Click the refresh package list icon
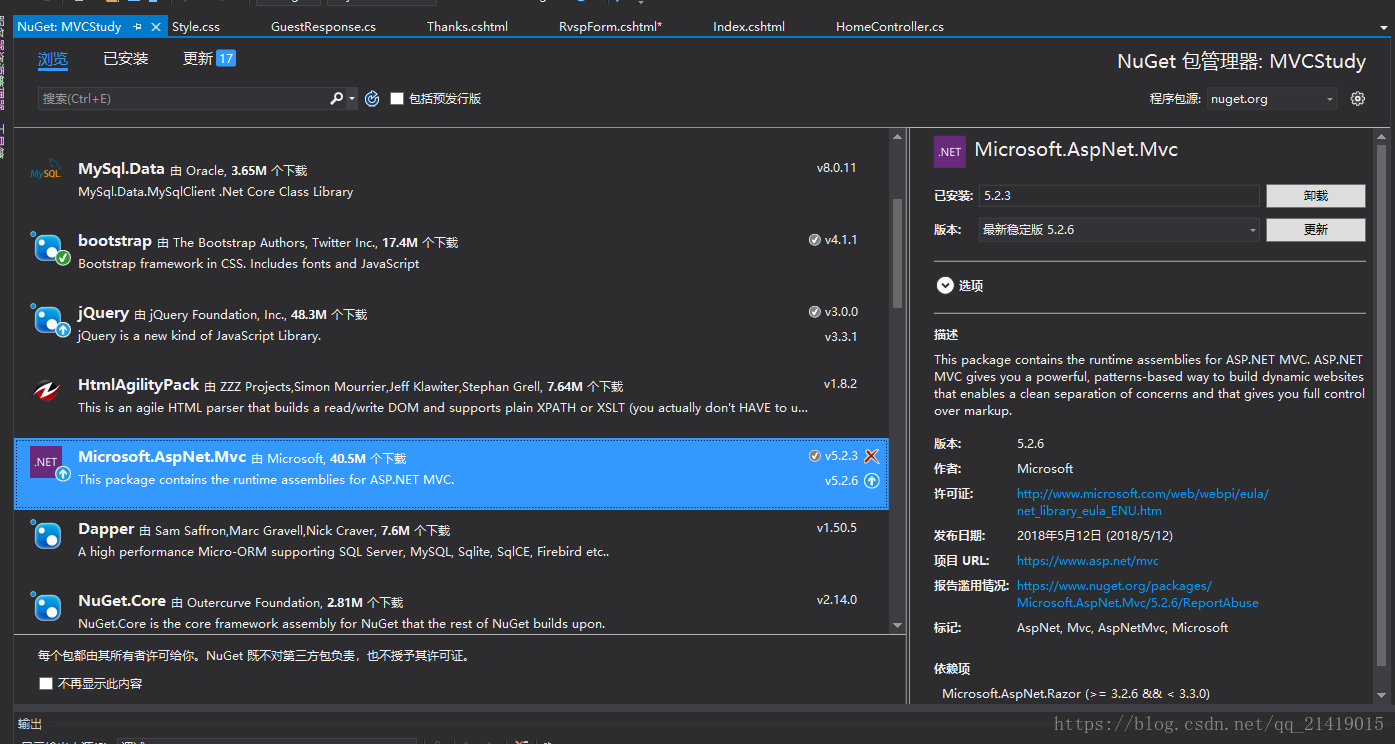 click(372, 99)
